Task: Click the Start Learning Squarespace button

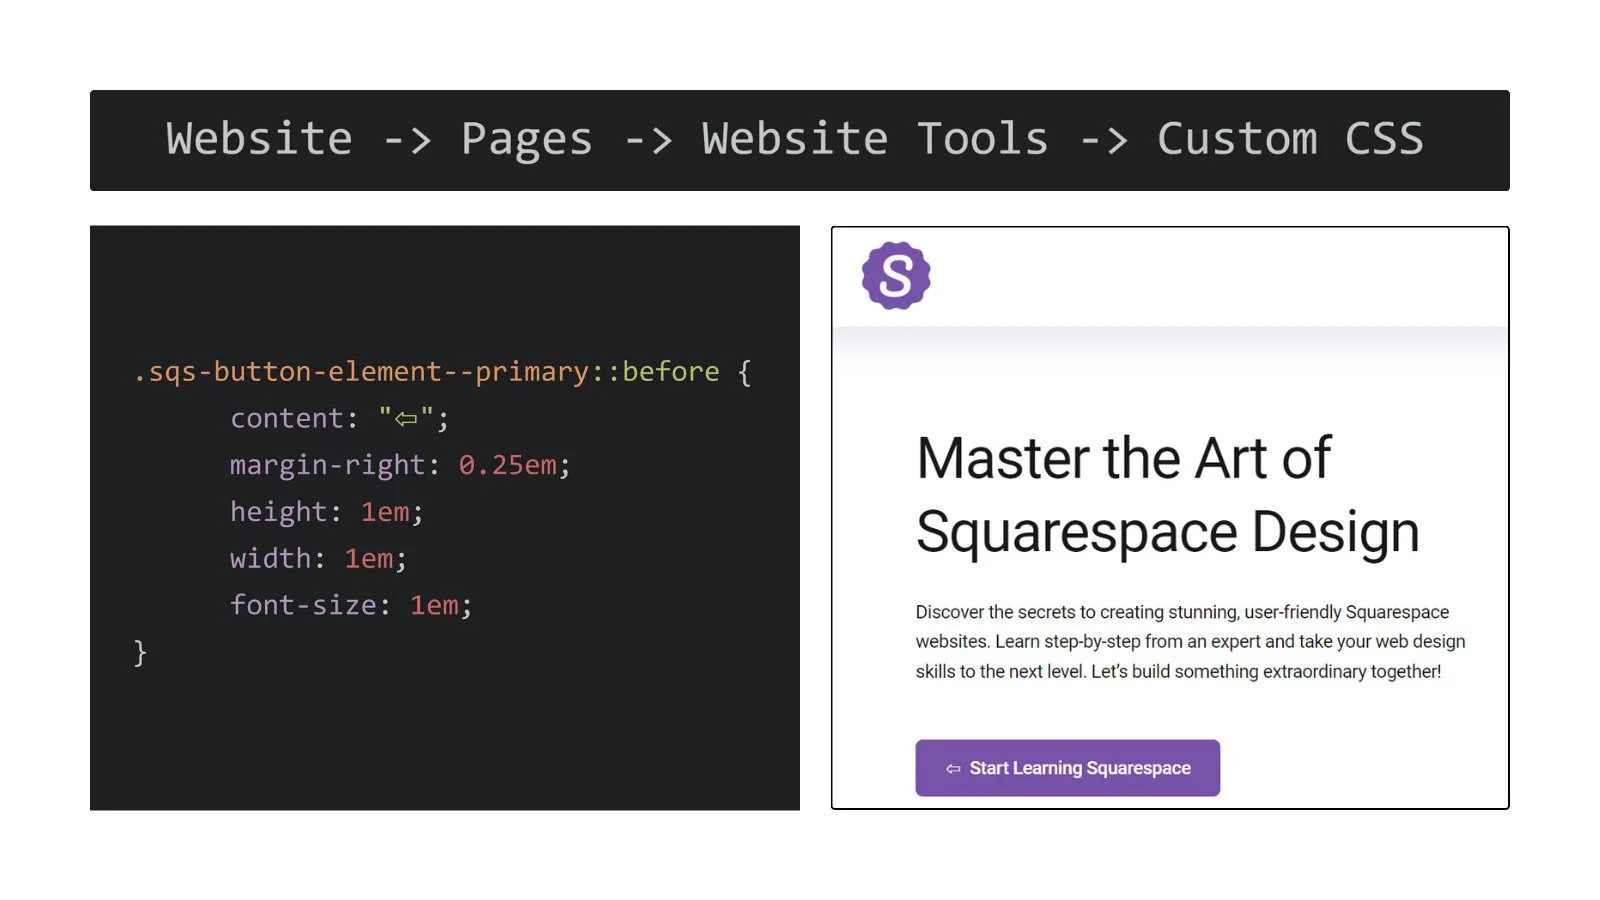Action: tap(1067, 768)
